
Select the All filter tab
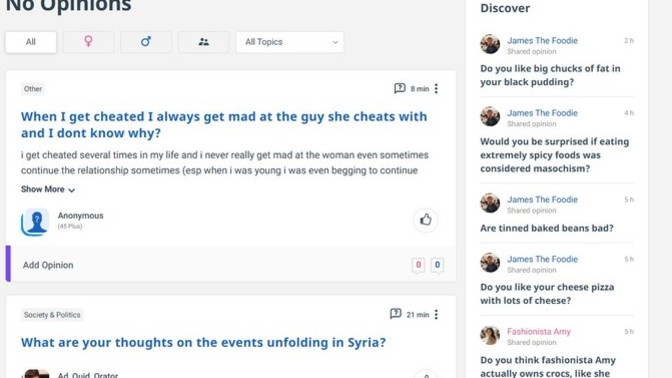tap(31, 42)
